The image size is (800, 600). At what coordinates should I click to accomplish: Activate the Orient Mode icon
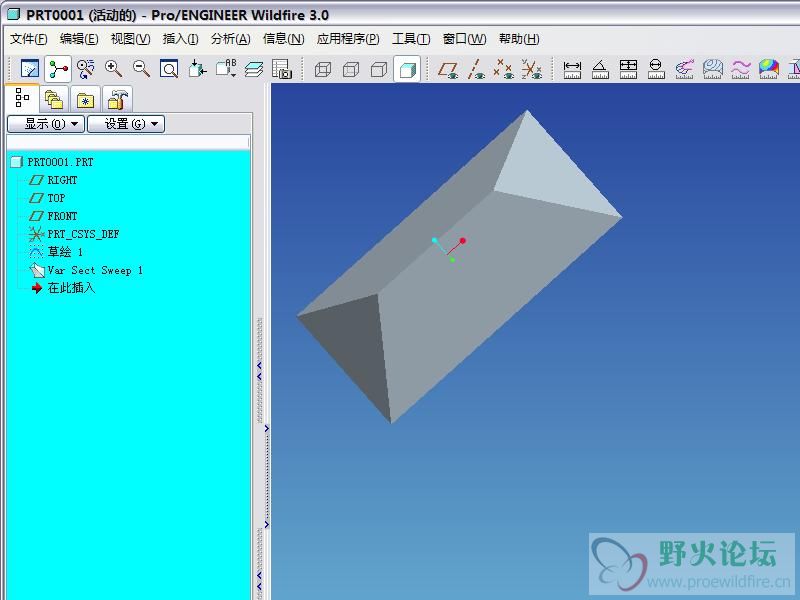[x=86, y=69]
